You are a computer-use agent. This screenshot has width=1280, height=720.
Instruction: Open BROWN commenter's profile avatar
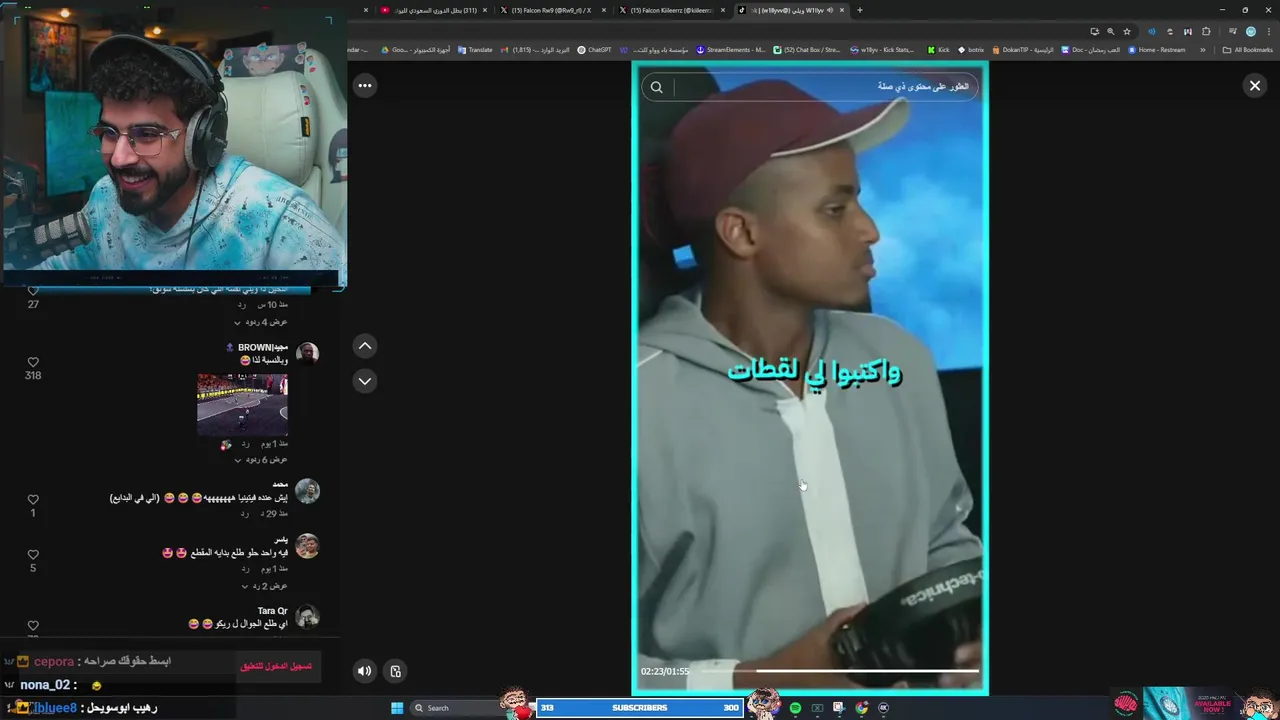pos(307,353)
